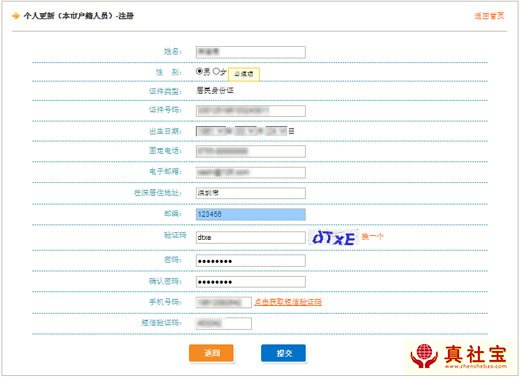
Task: Focus the 密码 password field
Action: 251,261
